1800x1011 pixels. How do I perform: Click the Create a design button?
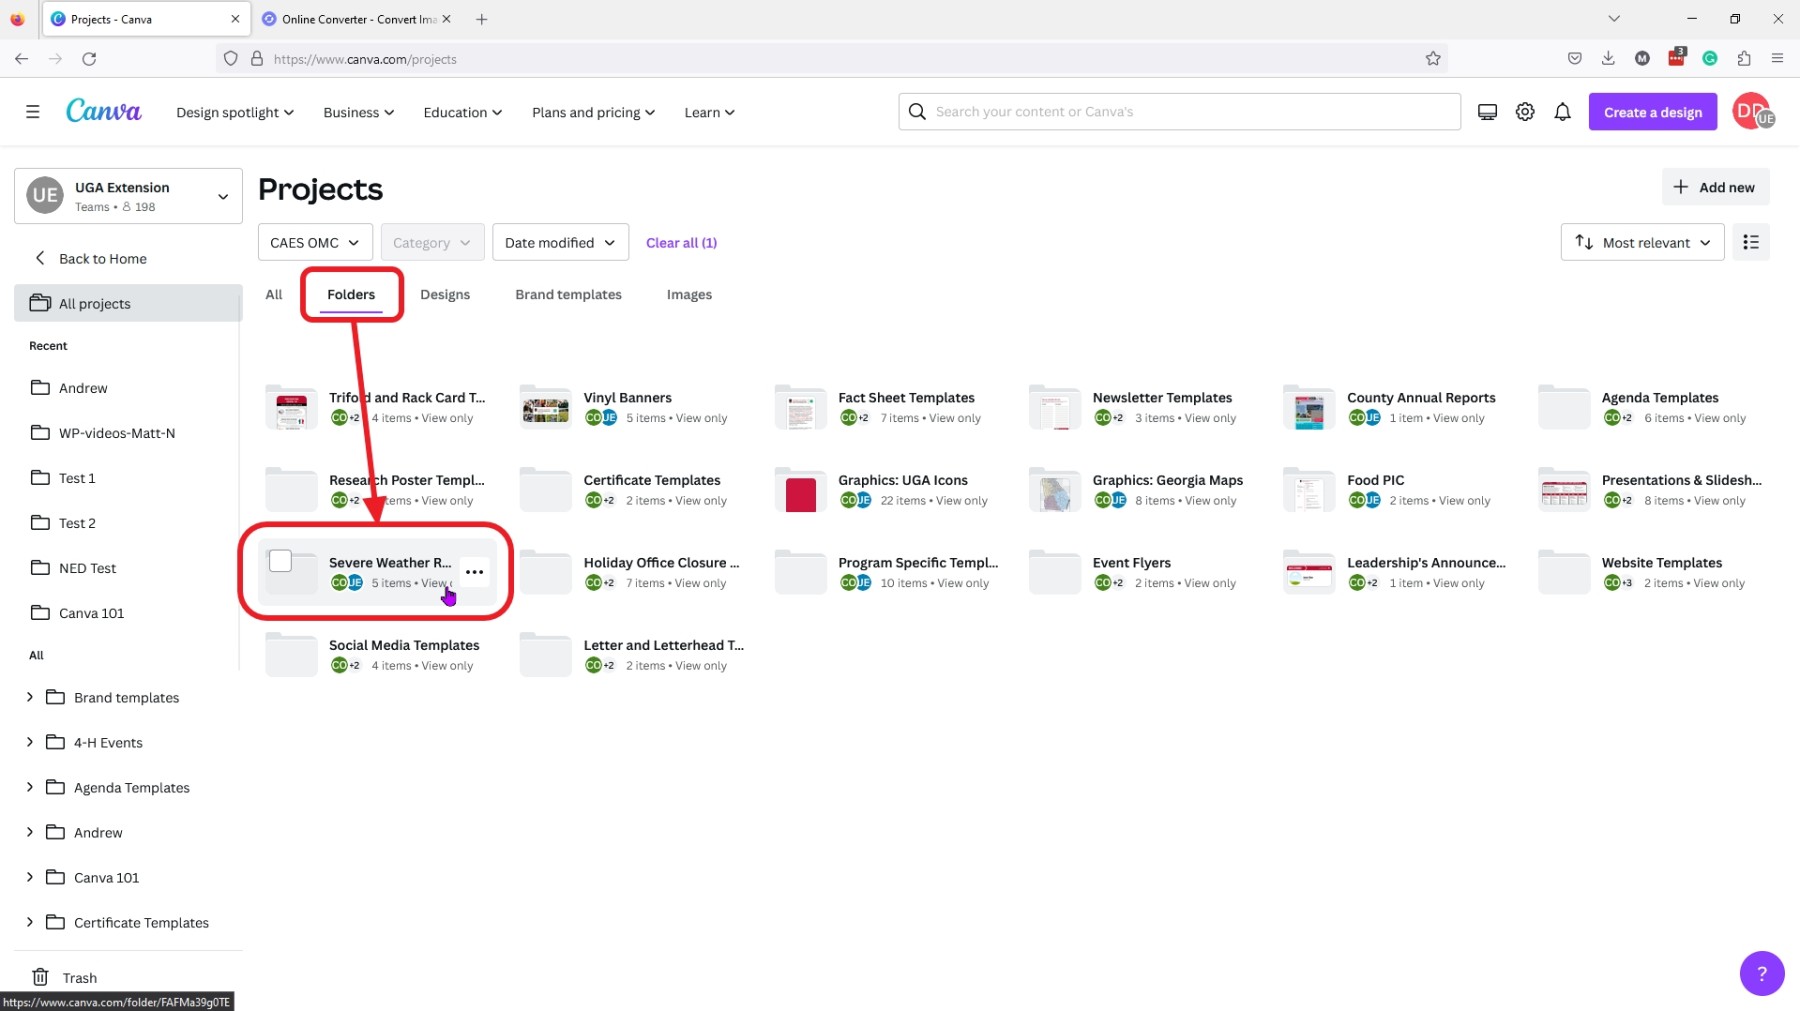1651,111
